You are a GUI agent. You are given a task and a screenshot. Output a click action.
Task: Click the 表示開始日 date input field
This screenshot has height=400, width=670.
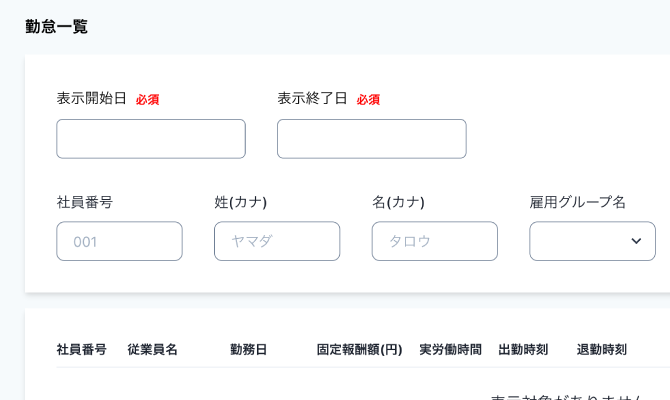(151, 139)
